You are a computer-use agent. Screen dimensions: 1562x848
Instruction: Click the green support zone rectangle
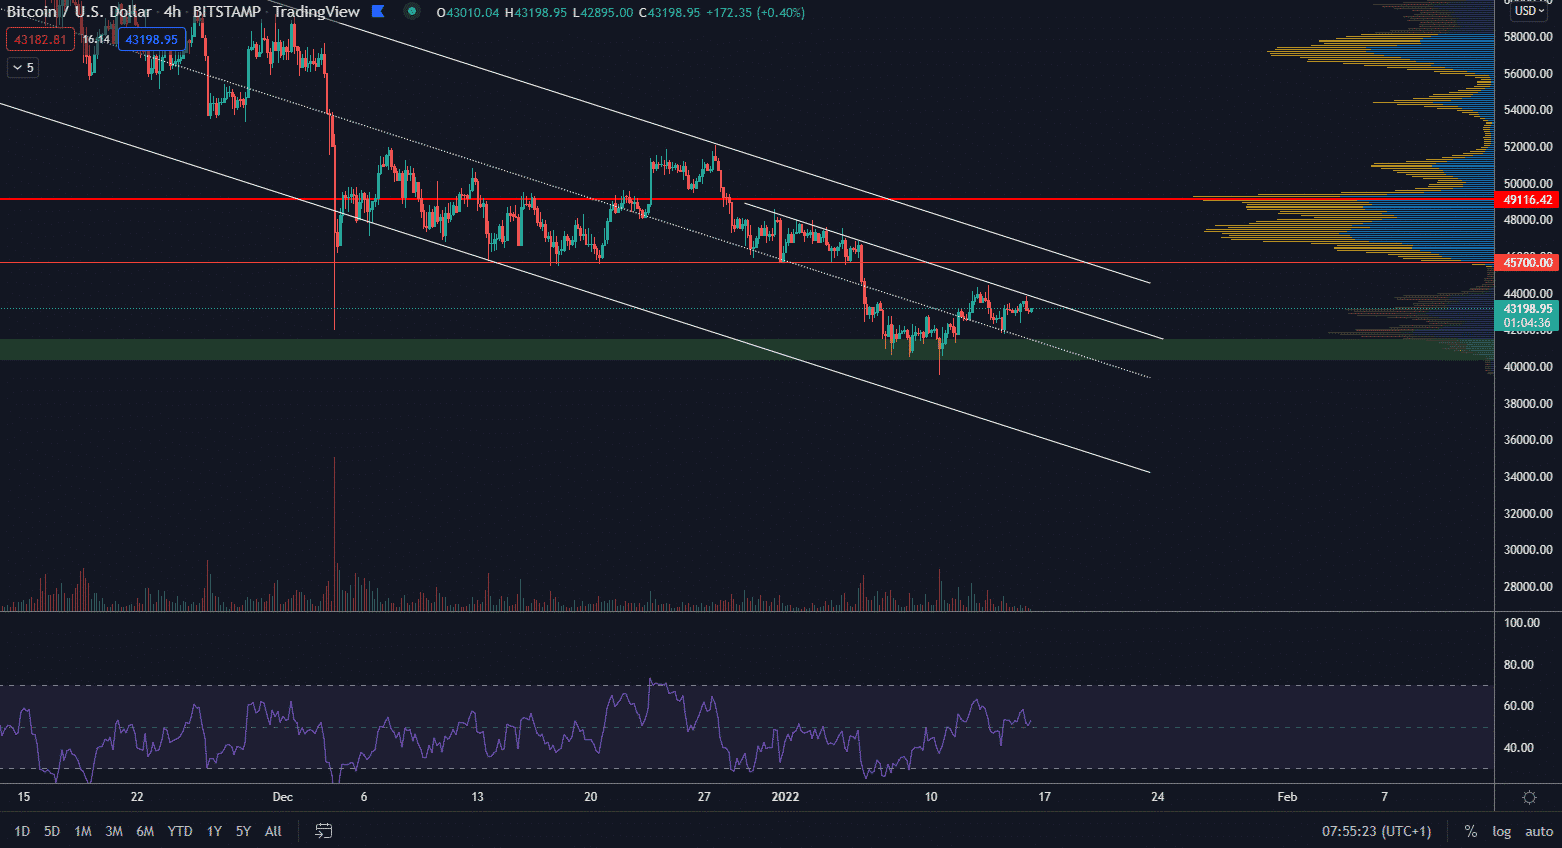(x=600, y=349)
